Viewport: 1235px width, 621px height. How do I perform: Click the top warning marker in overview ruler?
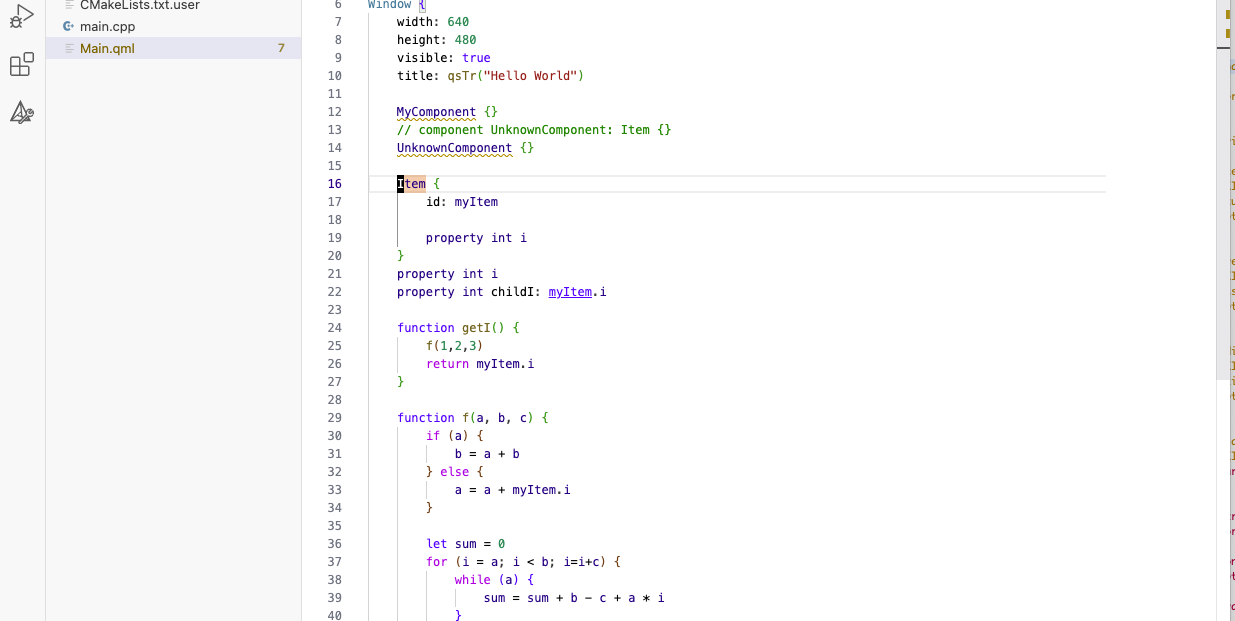pos(1226,15)
